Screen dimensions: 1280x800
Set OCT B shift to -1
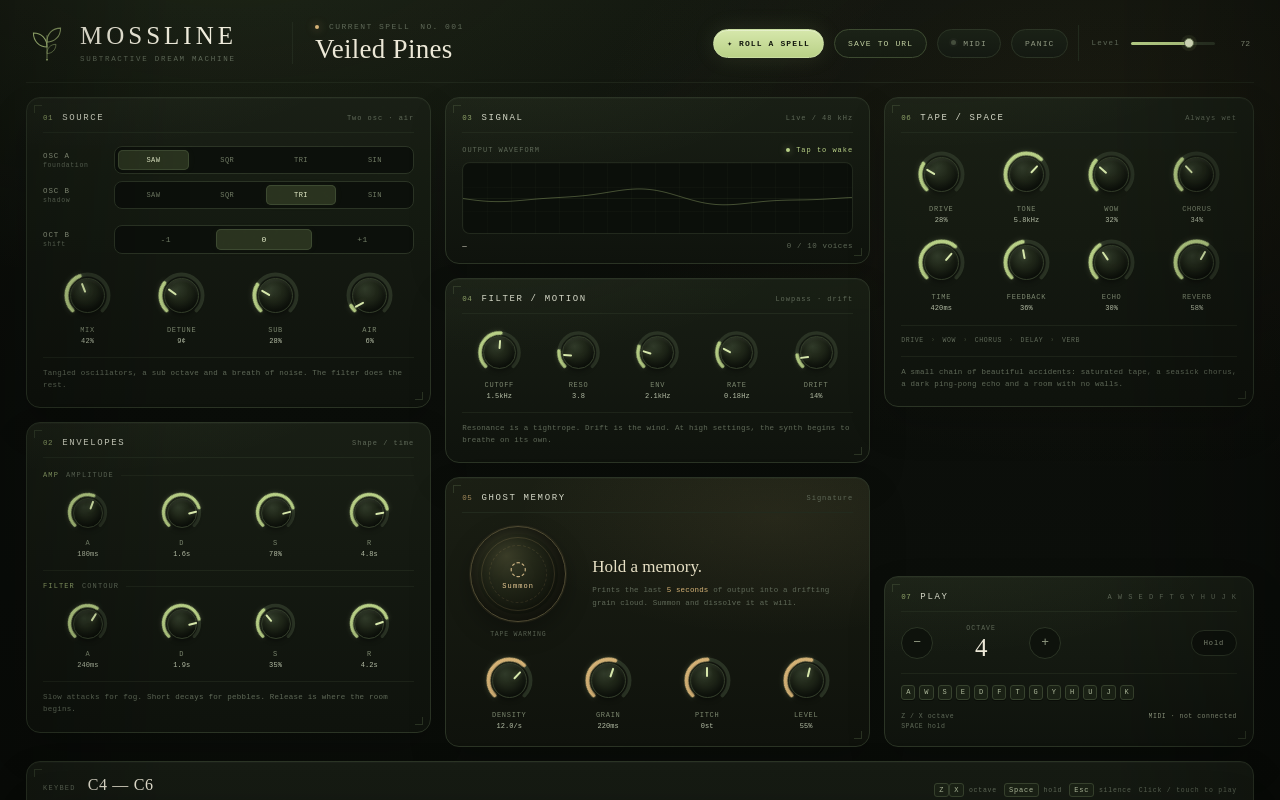click(166, 240)
